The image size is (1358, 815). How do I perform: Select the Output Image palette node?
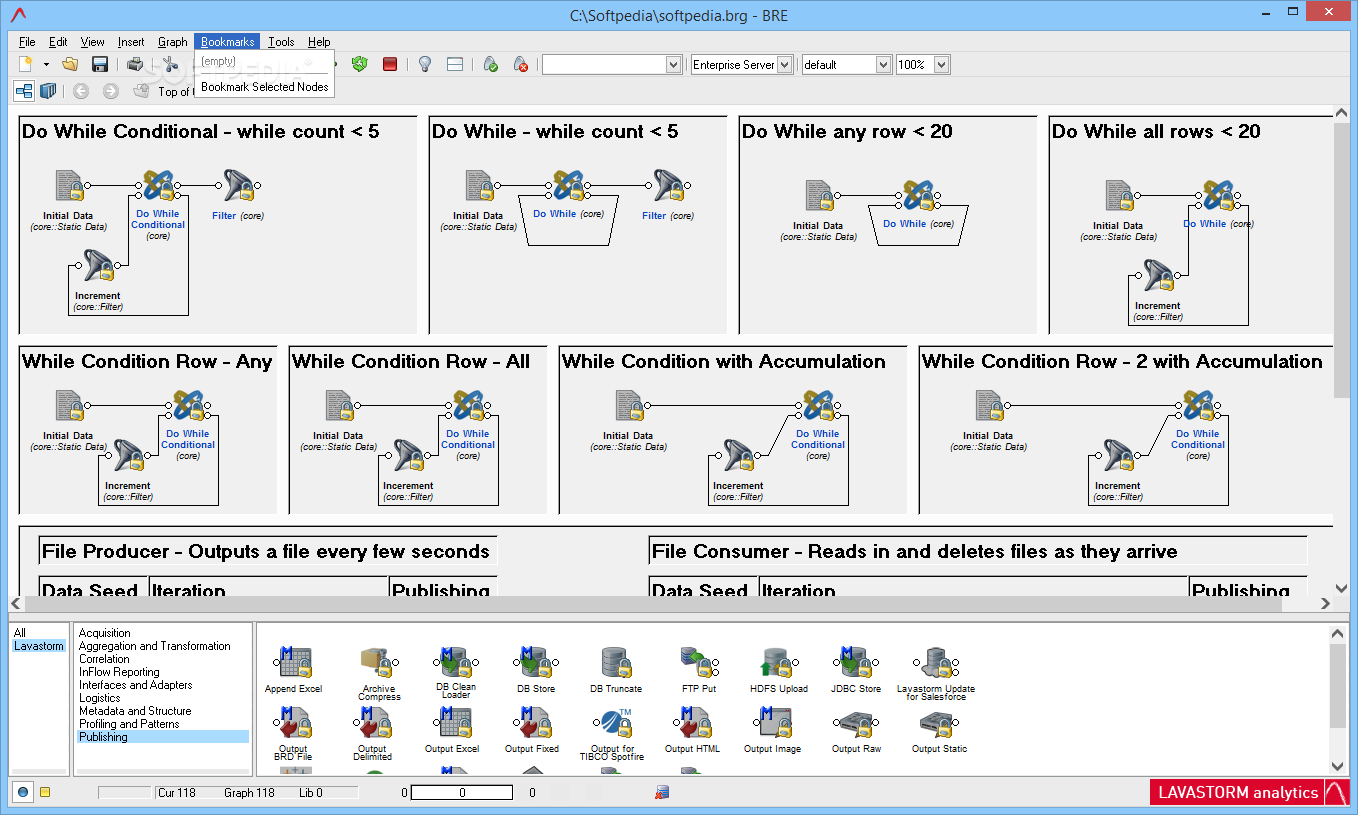773,730
